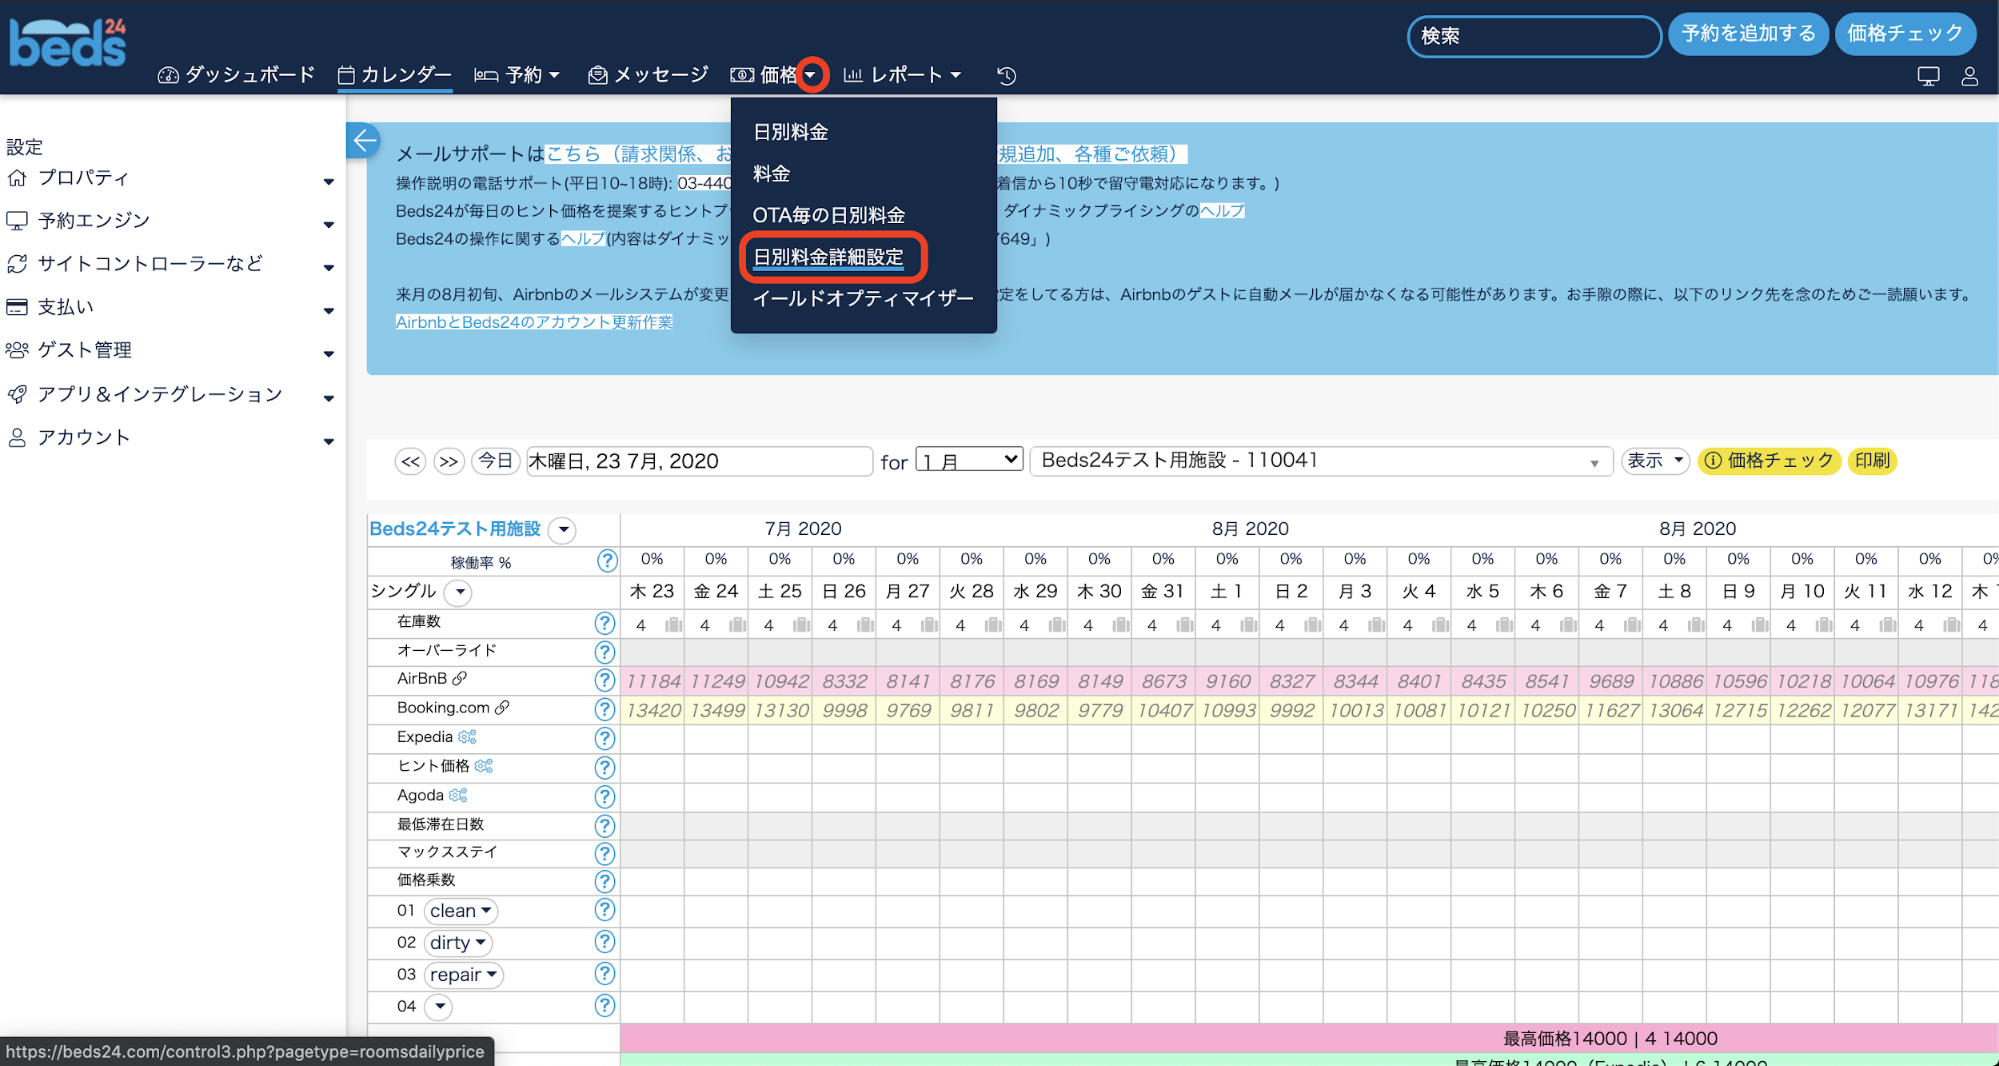Screen dimensions: 1999x1066
Task: Choose イールドオプティマイザー menu entry
Action: pyautogui.click(x=862, y=298)
